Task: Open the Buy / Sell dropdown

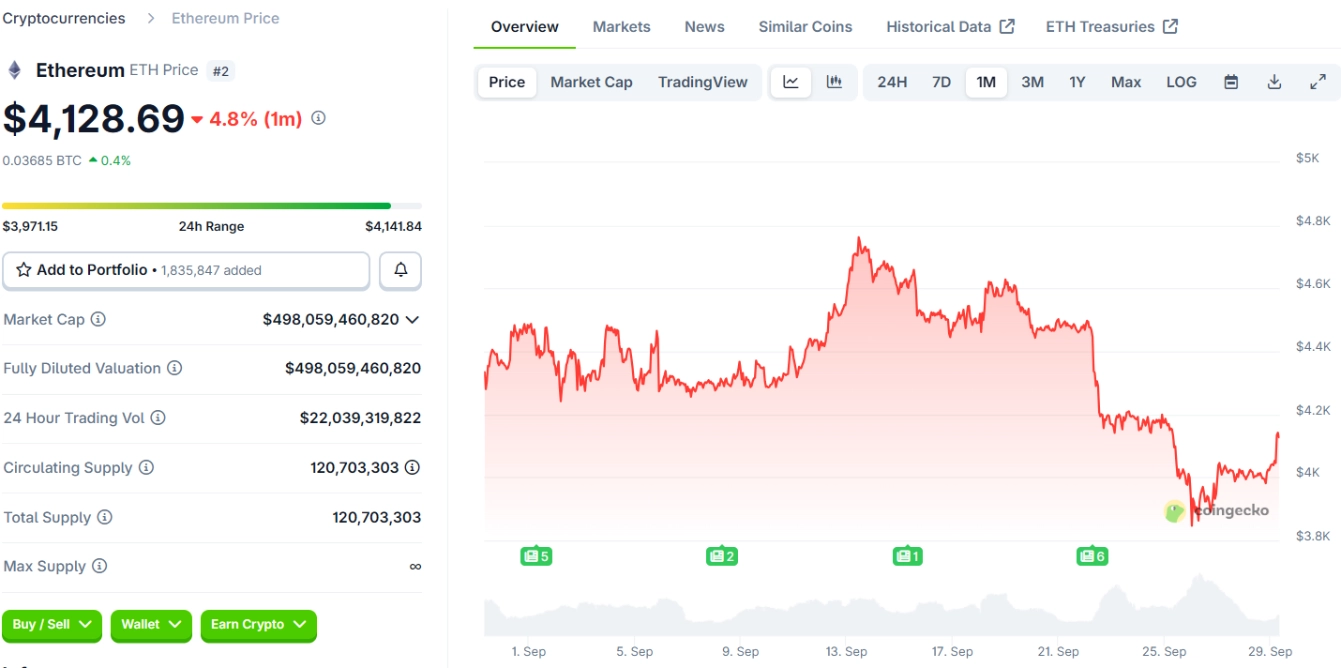Action: (52, 625)
